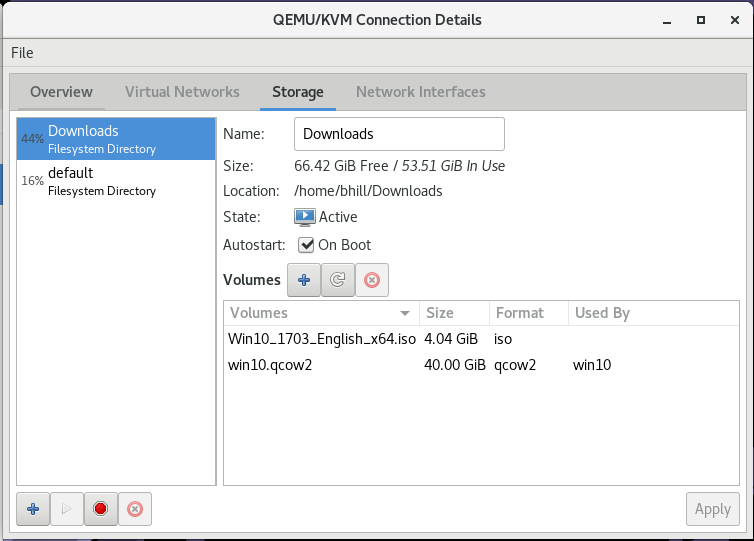
Task: Minimize the Connection Details window
Action: tap(667, 21)
